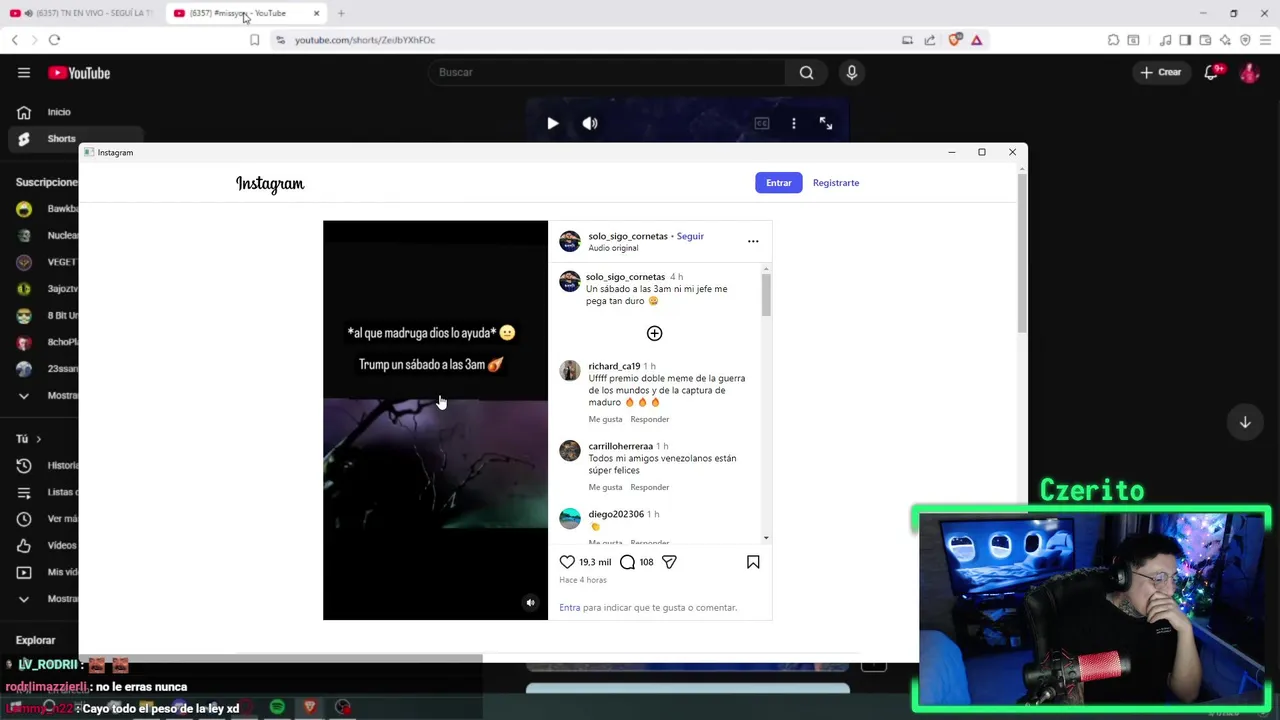Open the Crear create button

(x=1161, y=72)
